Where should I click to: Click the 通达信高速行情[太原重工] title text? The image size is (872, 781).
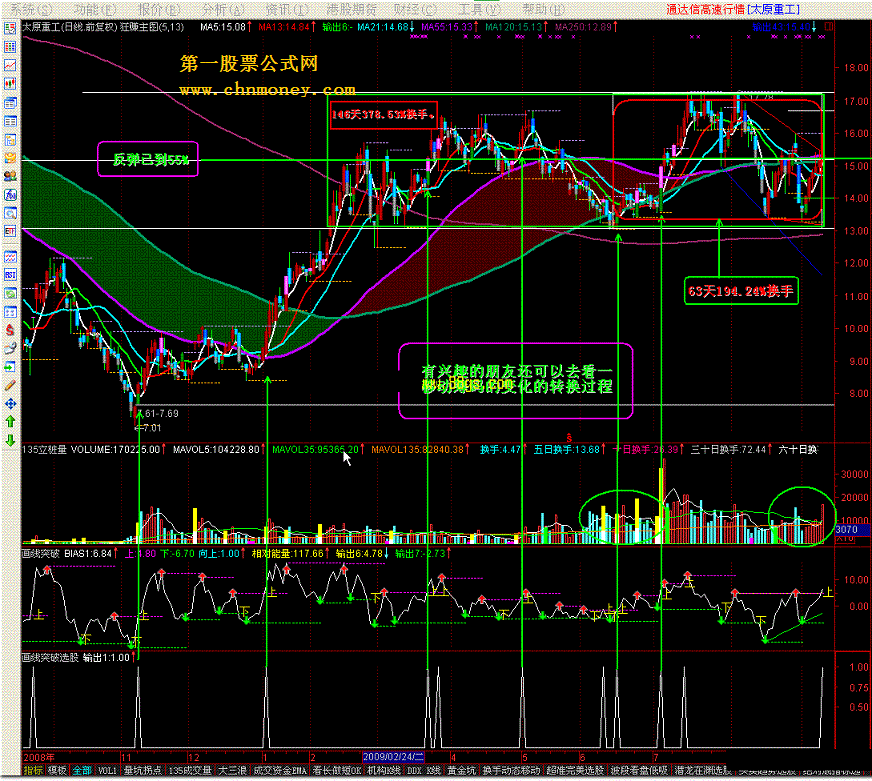tap(733, 9)
